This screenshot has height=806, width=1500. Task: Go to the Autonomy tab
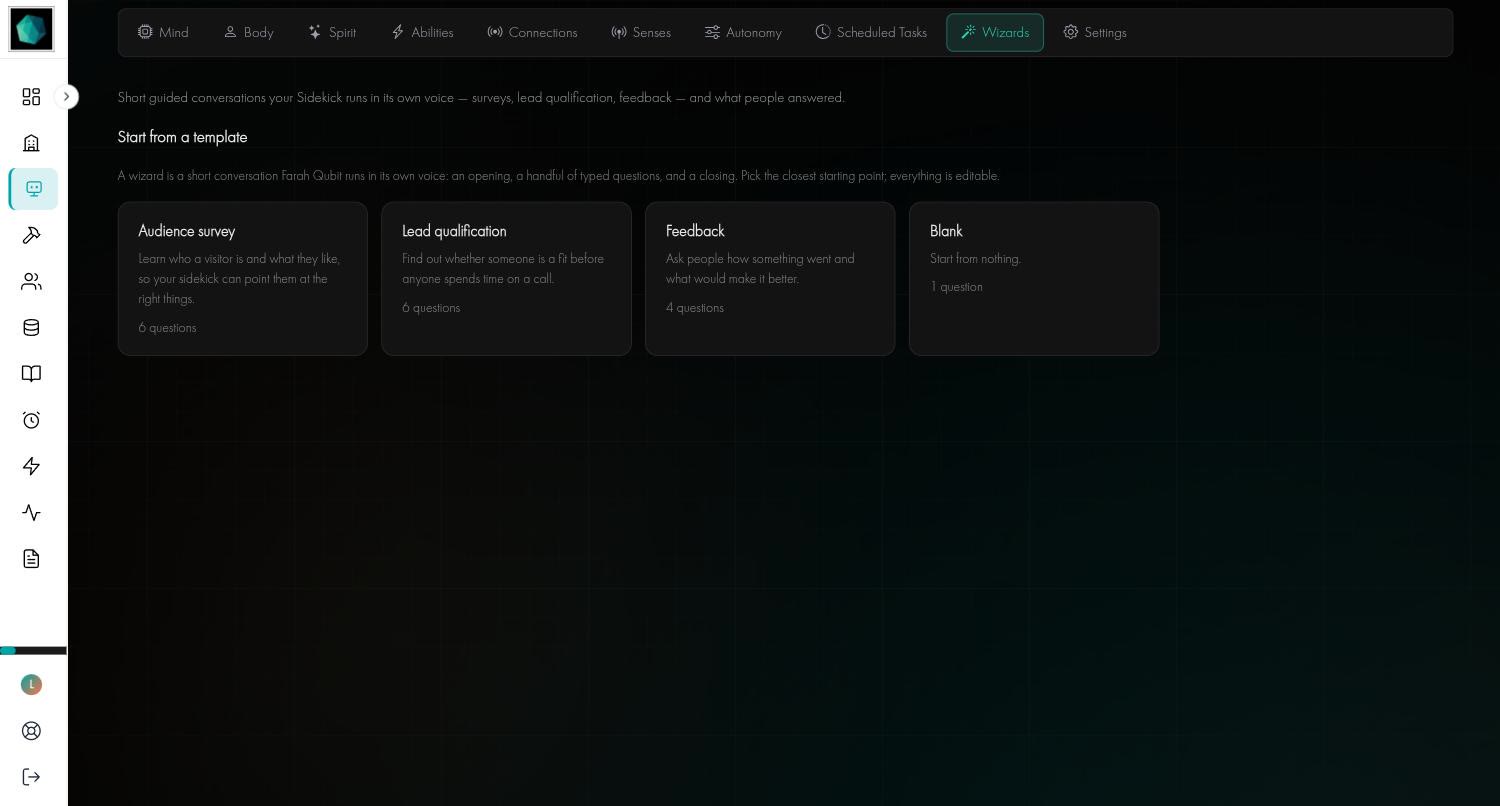[743, 33]
